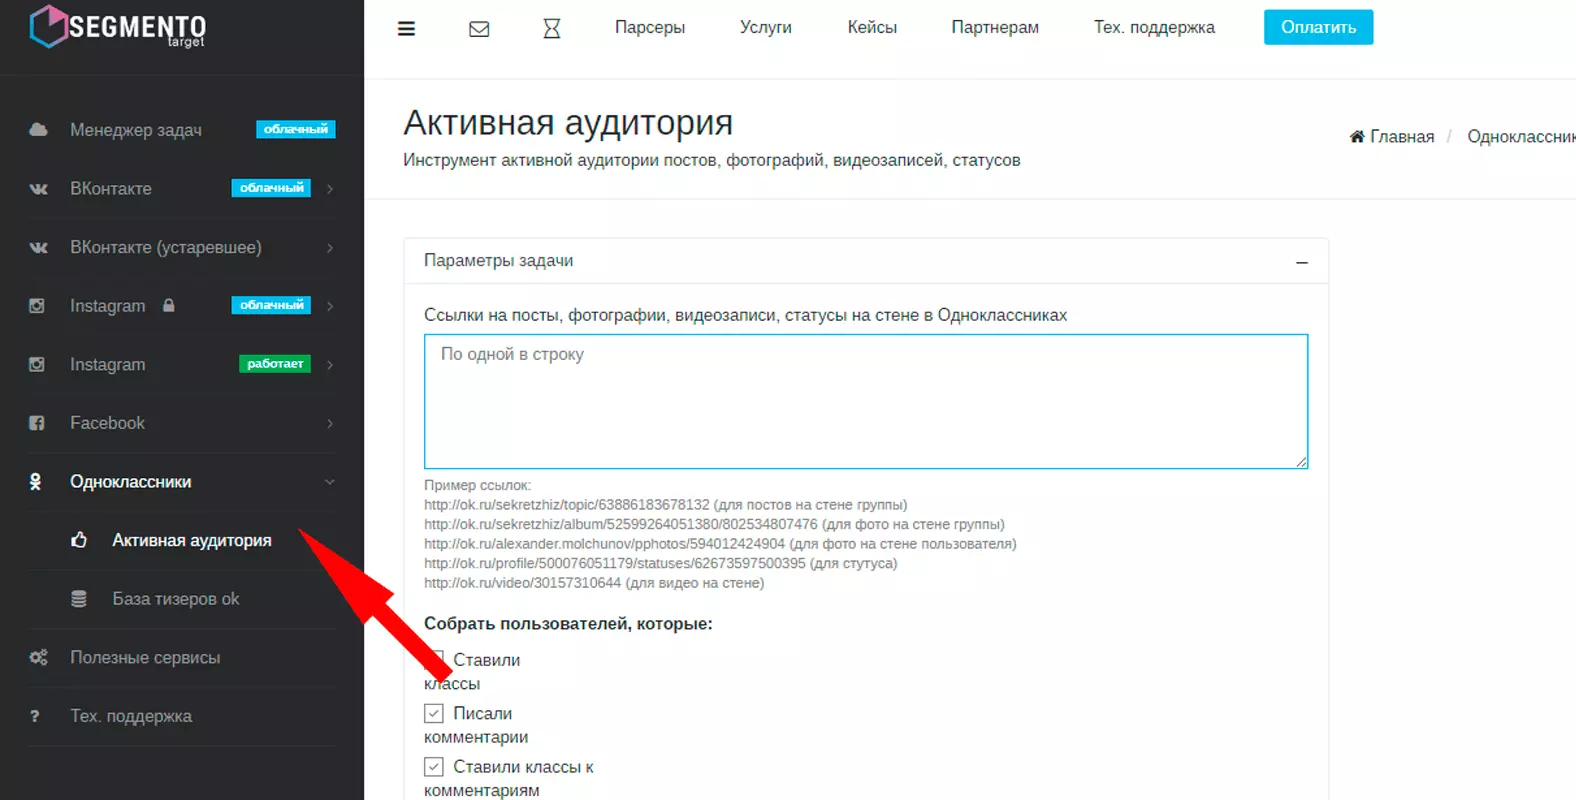Click the cloud icon beside Менеджер задач

point(38,130)
